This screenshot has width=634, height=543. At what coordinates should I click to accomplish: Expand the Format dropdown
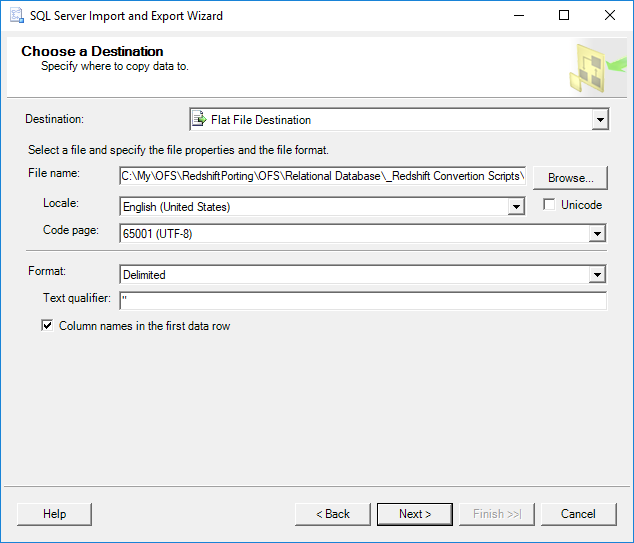coord(597,275)
